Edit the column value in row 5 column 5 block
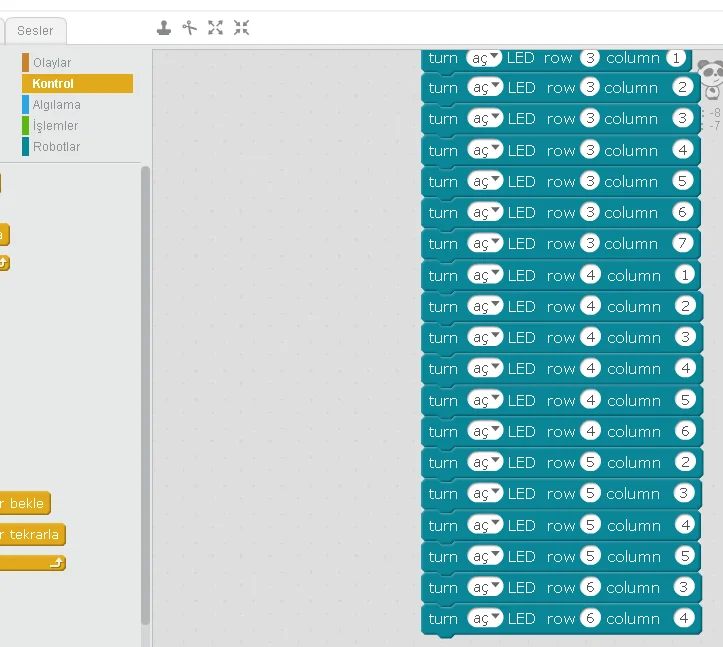The height and width of the screenshot is (647, 723). (x=685, y=556)
